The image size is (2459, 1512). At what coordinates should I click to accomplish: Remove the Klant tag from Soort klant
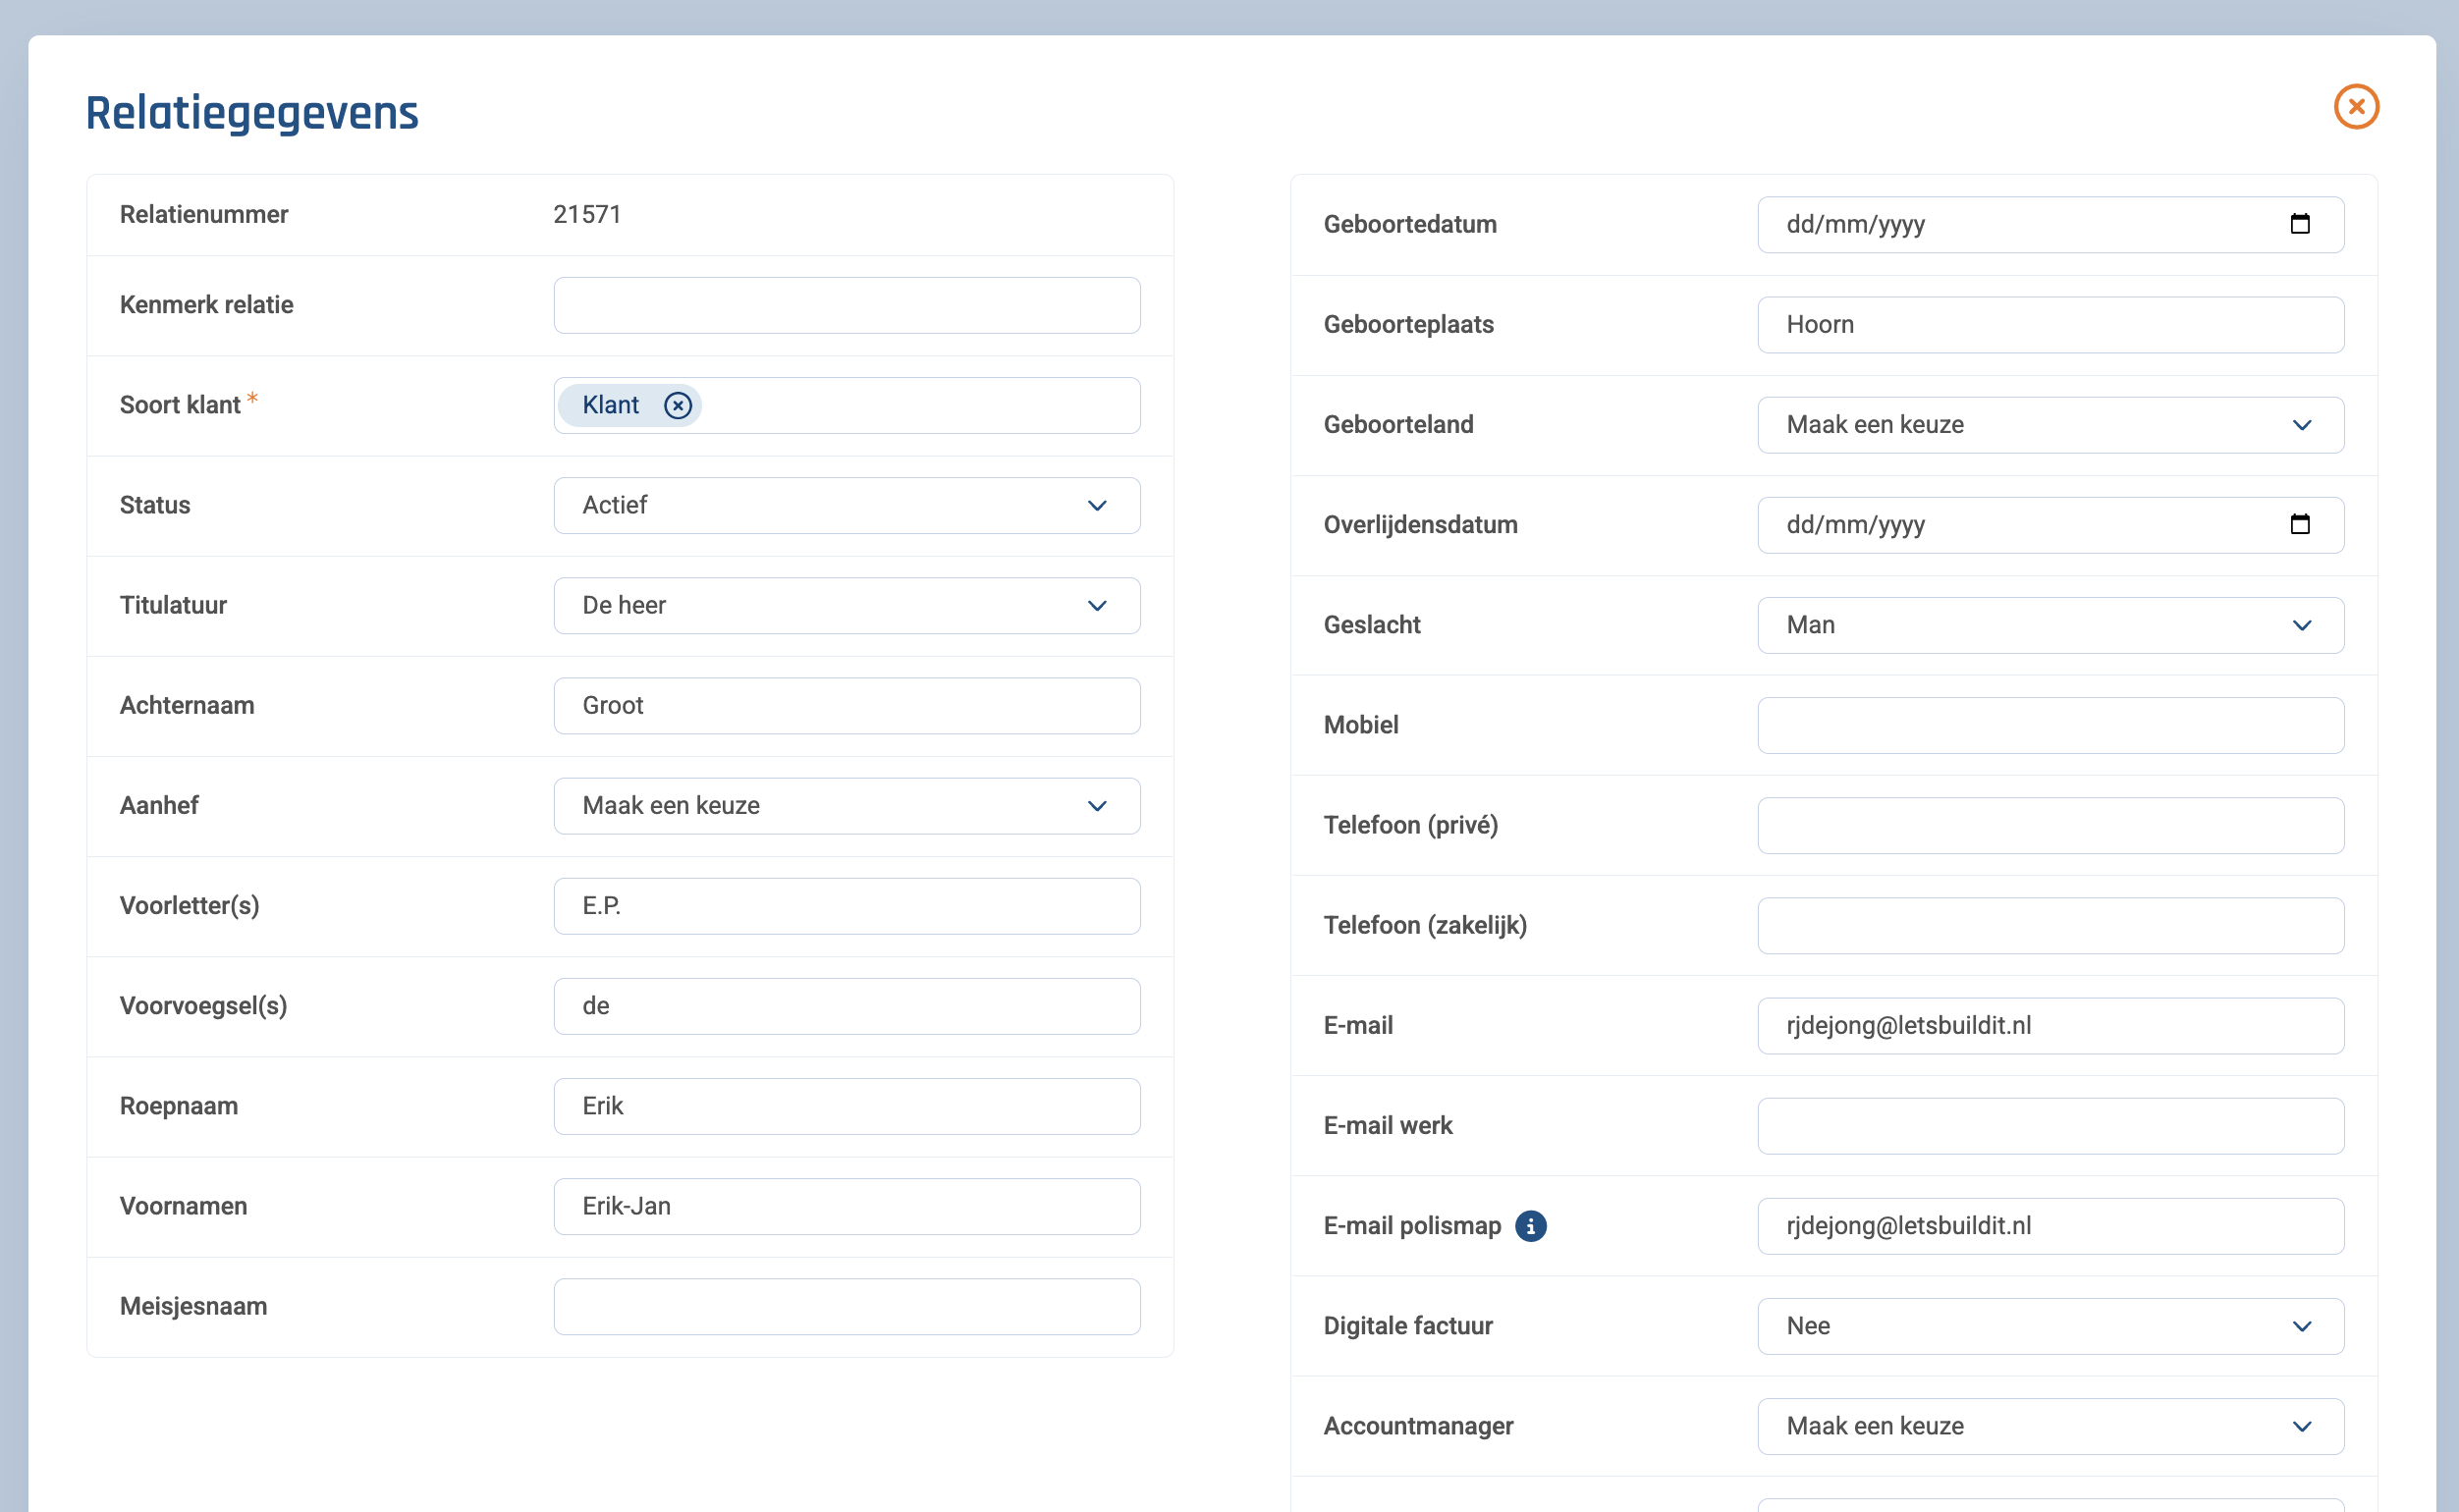click(x=678, y=405)
